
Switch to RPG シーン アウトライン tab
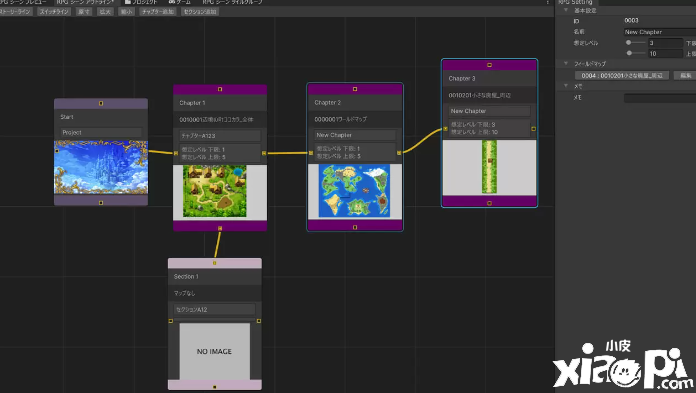(x=85, y=2)
